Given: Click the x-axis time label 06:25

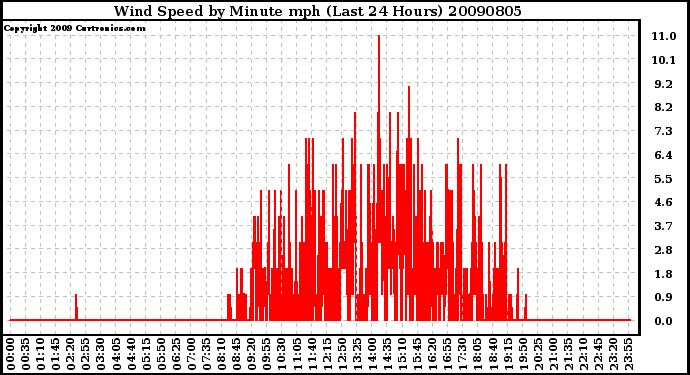Looking at the screenshot, I should [x=176, y=354].
